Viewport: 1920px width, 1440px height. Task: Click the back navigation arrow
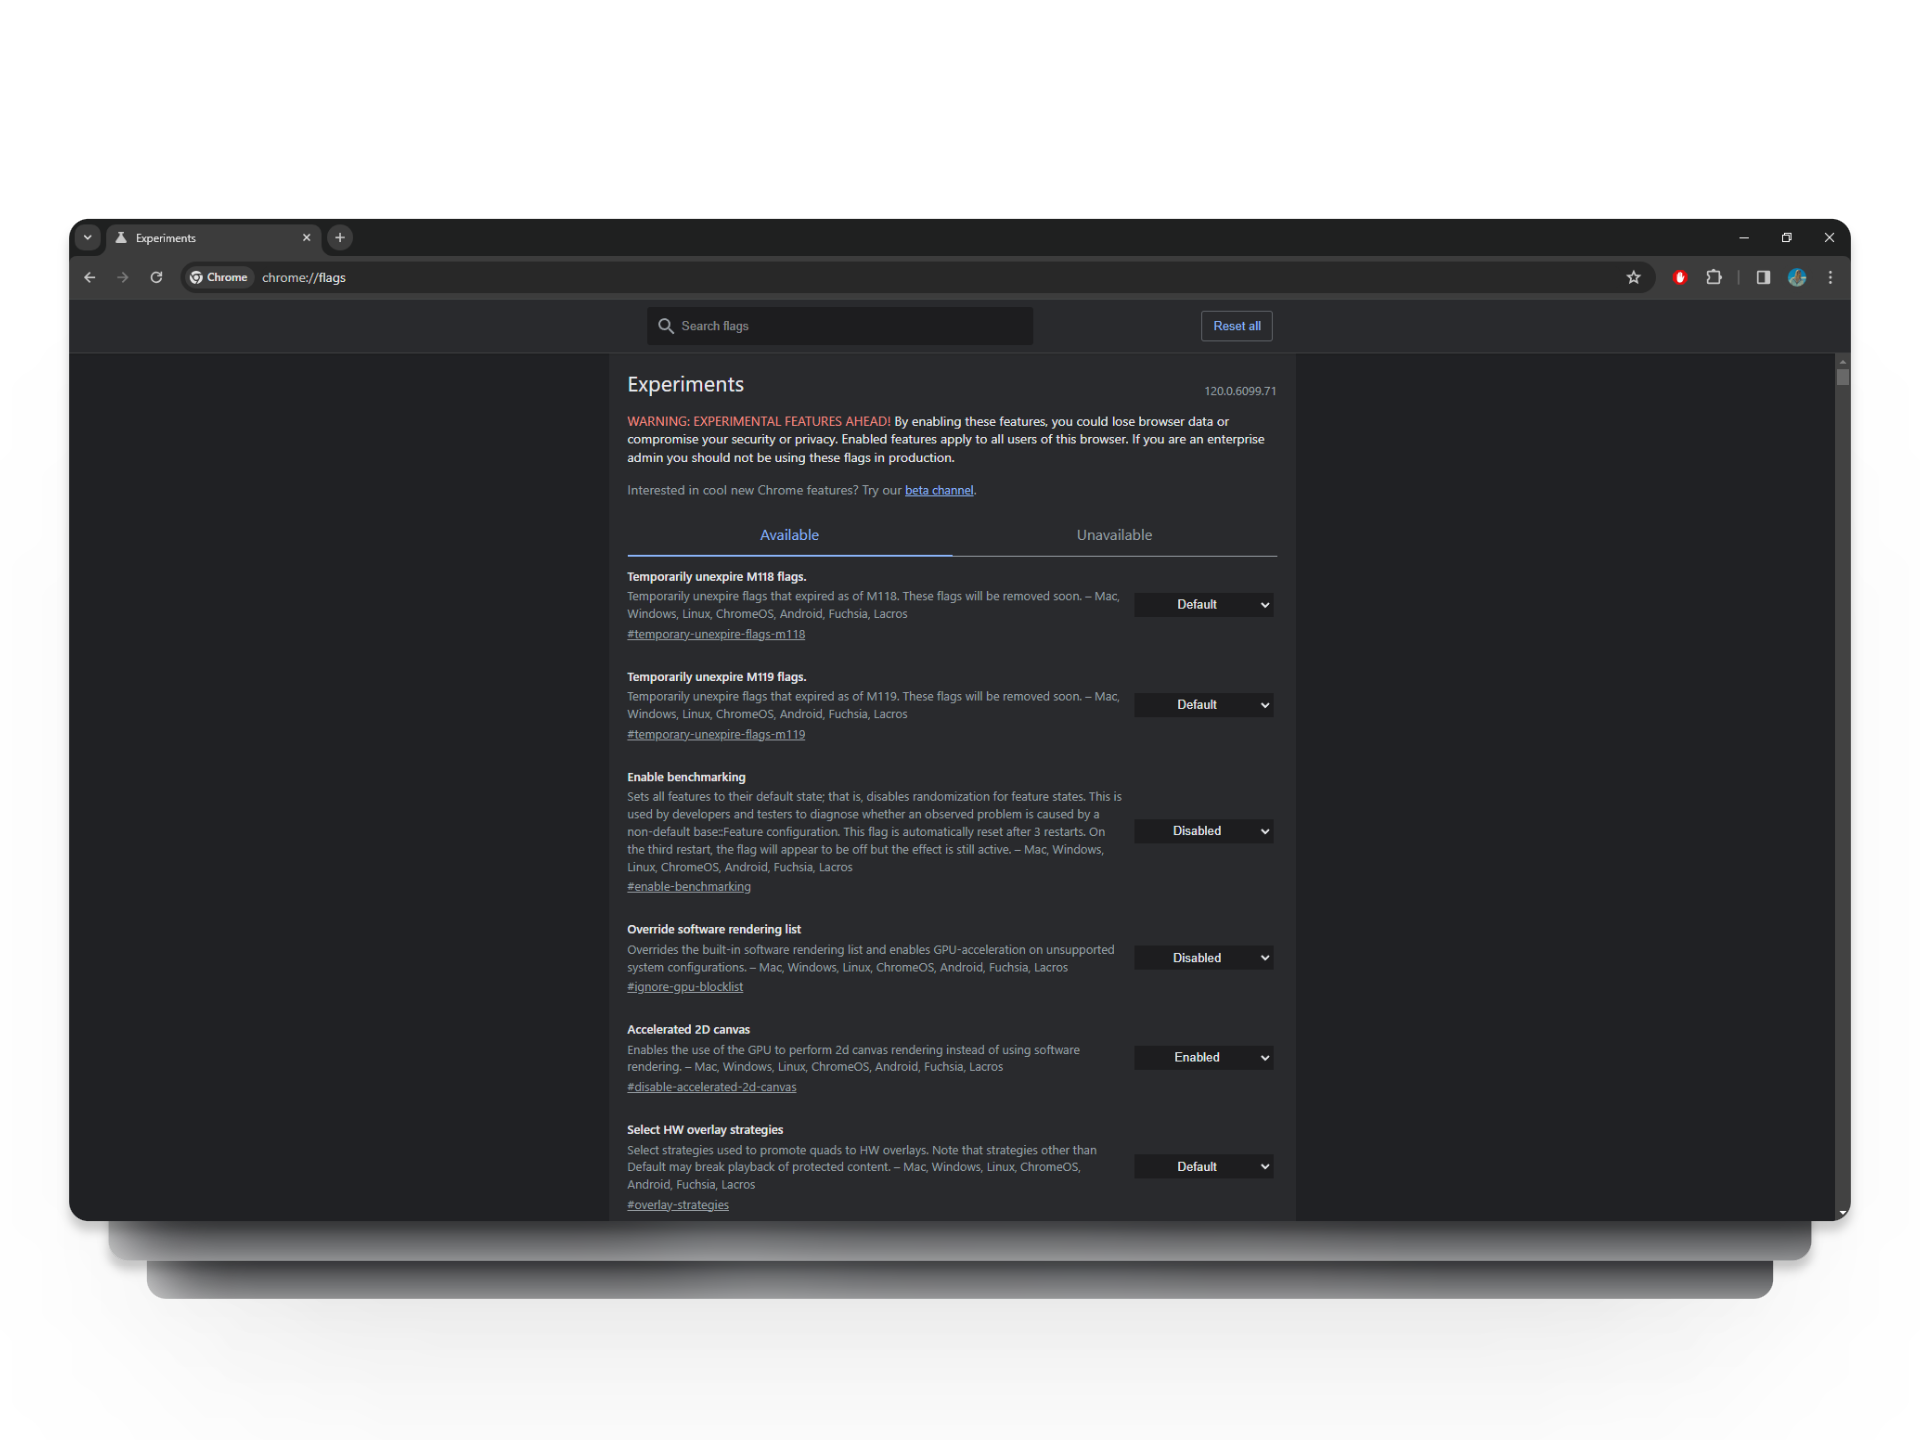click(90, 278)
